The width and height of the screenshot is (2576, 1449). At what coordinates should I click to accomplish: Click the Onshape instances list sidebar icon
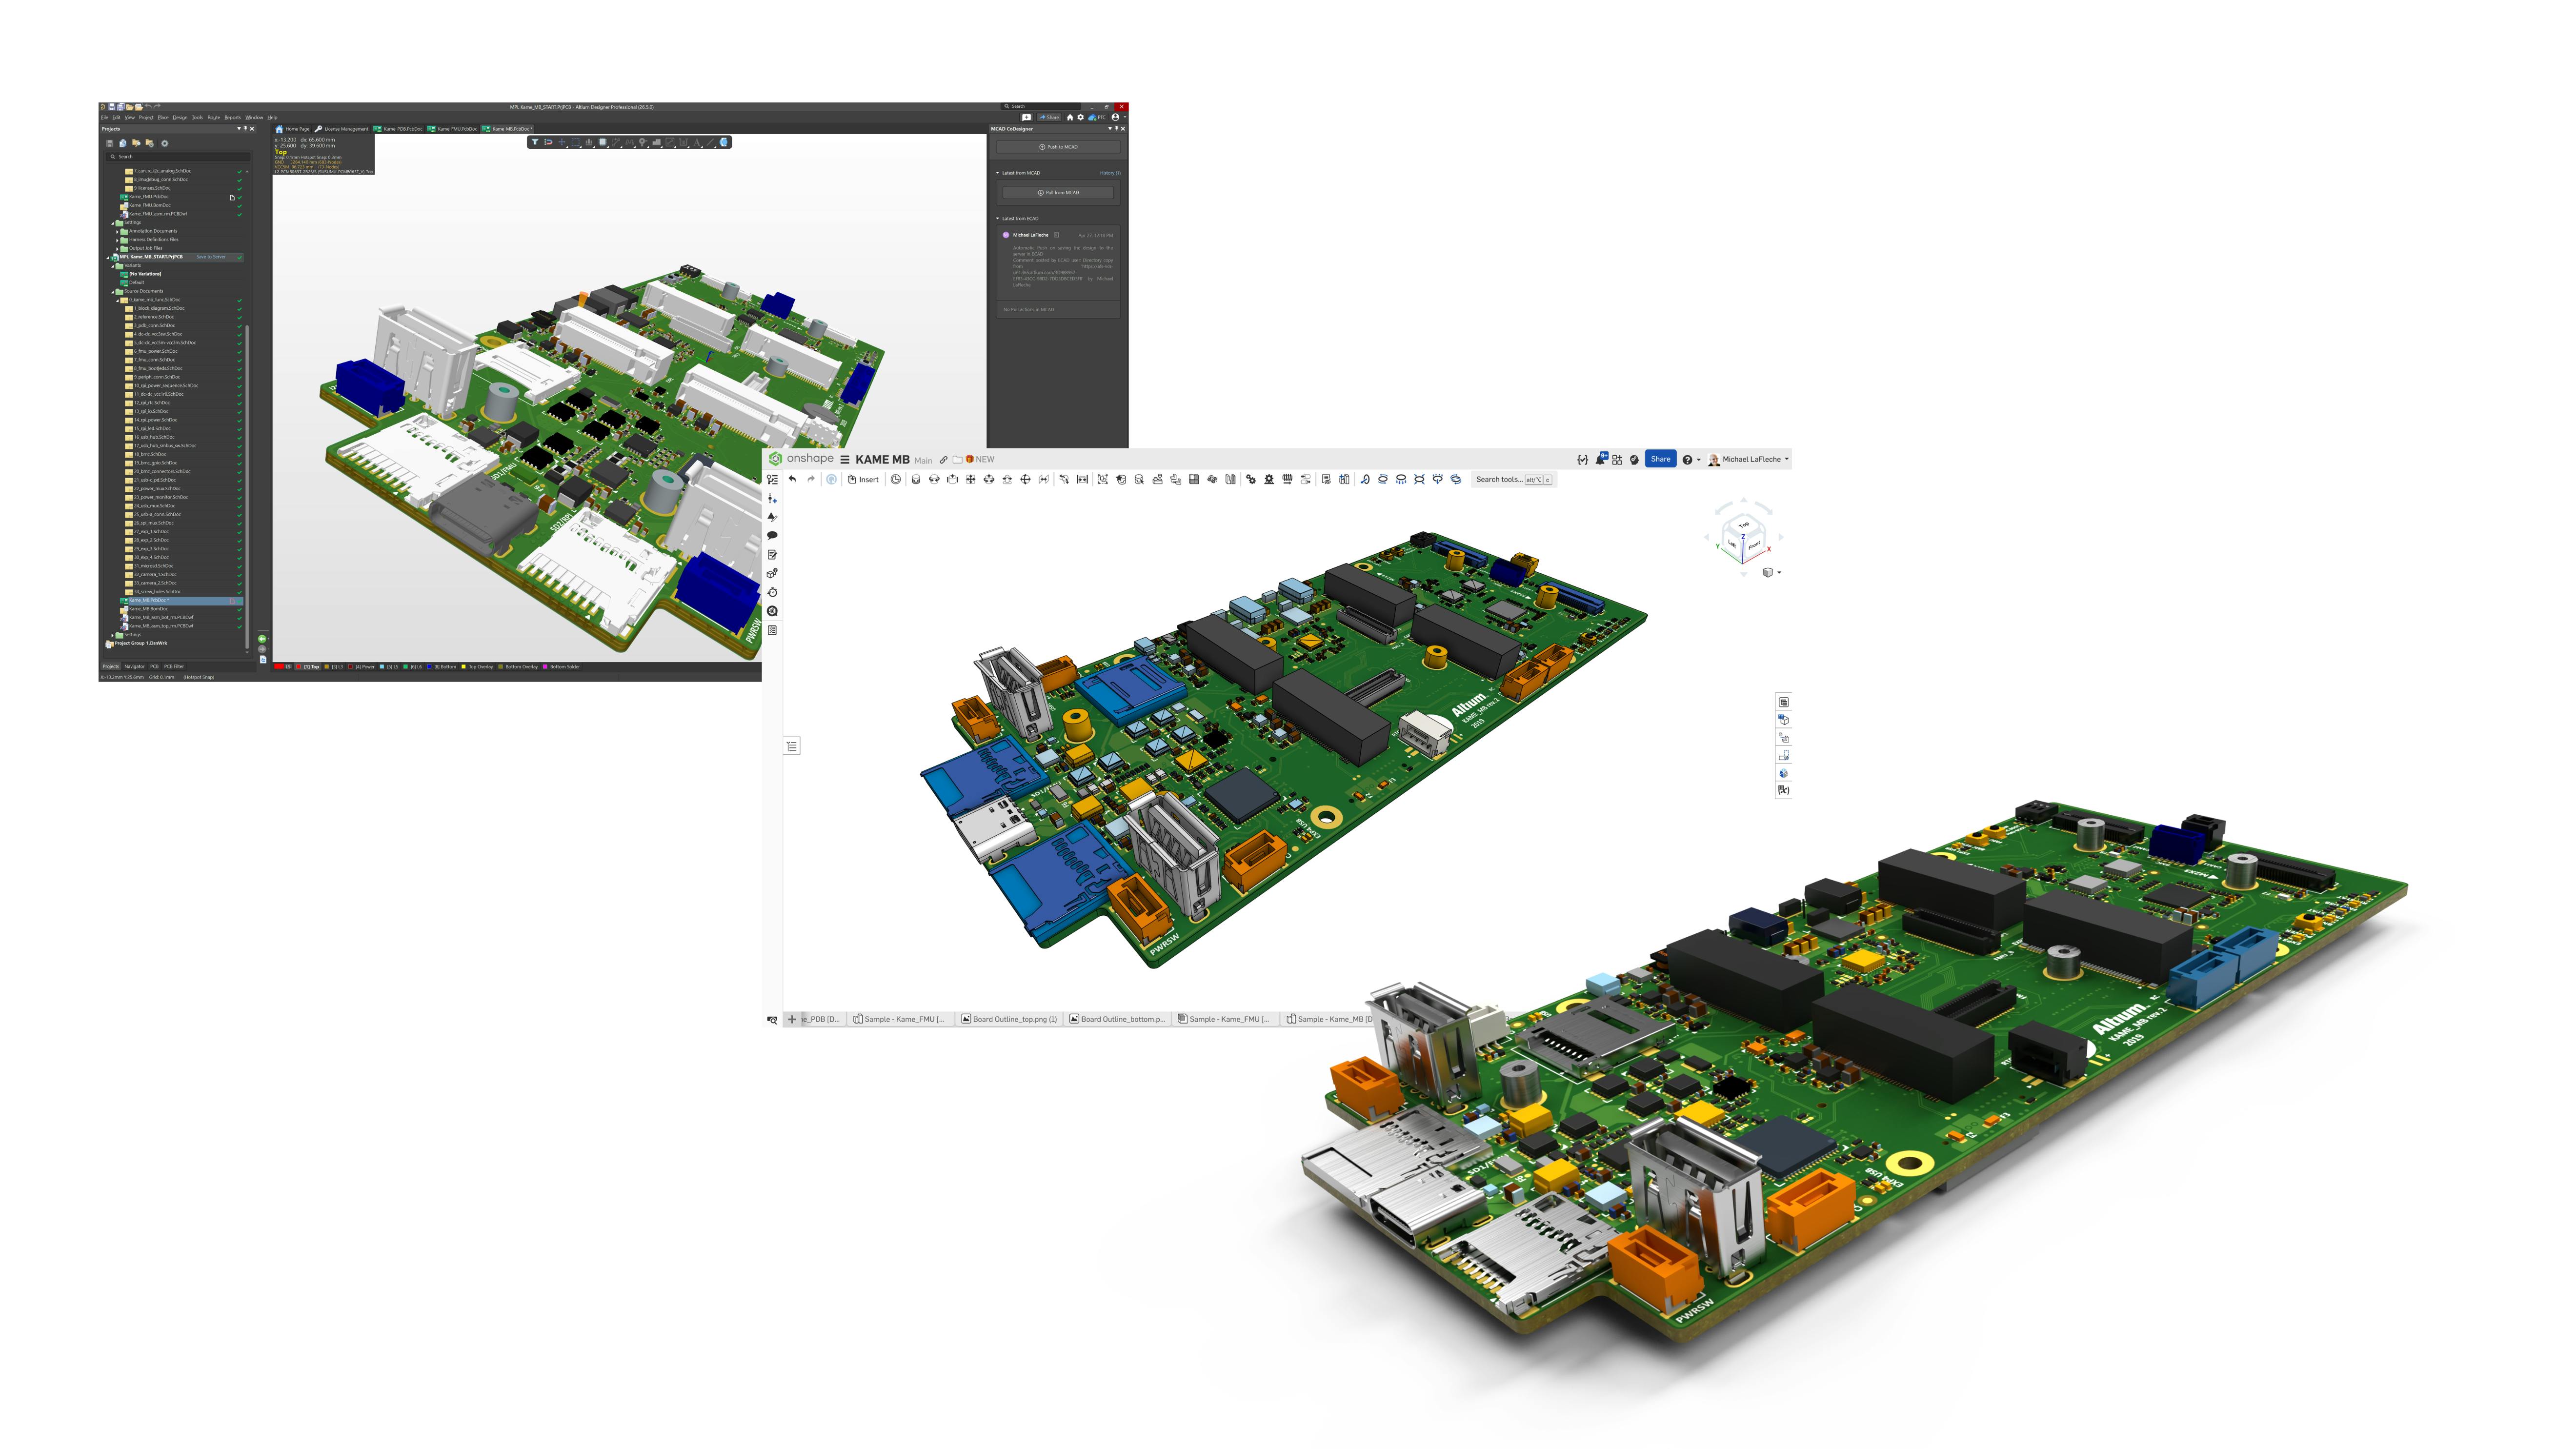(792, 746)
